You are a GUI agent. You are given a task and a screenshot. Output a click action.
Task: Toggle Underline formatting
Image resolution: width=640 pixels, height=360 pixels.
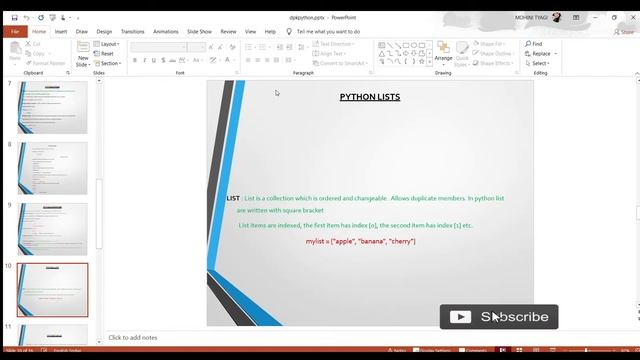point(153,60)
